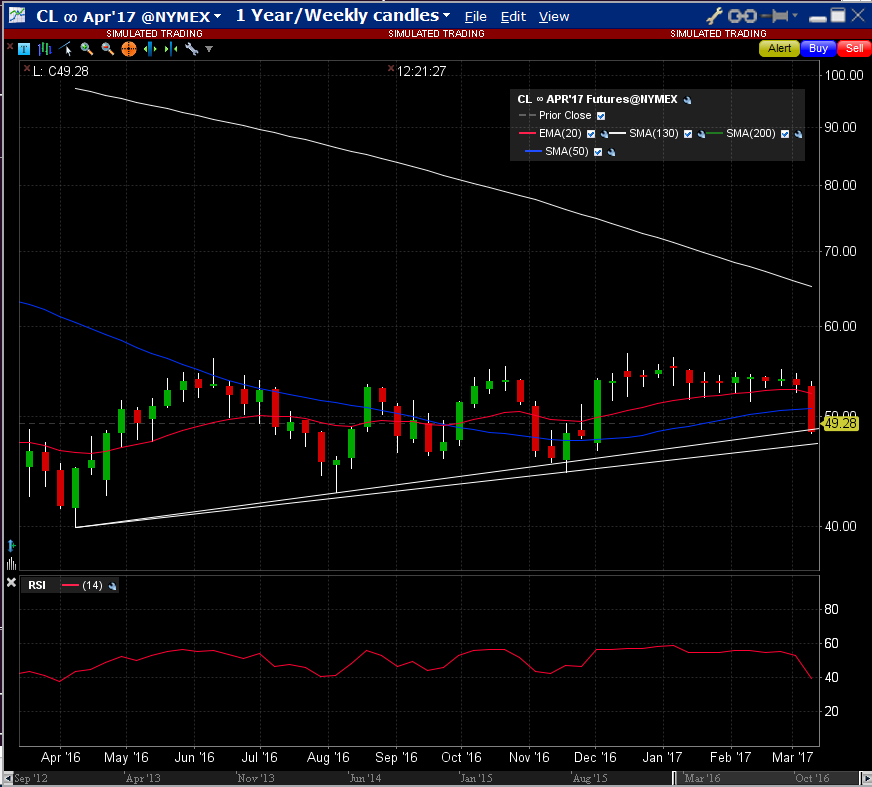Click the text annotation 'T' tool

click(x=23, y=49)
